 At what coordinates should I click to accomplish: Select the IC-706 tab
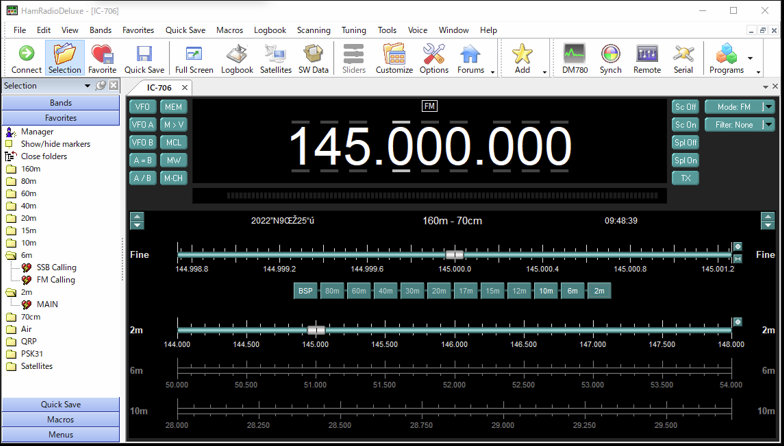tap(159, 88)
